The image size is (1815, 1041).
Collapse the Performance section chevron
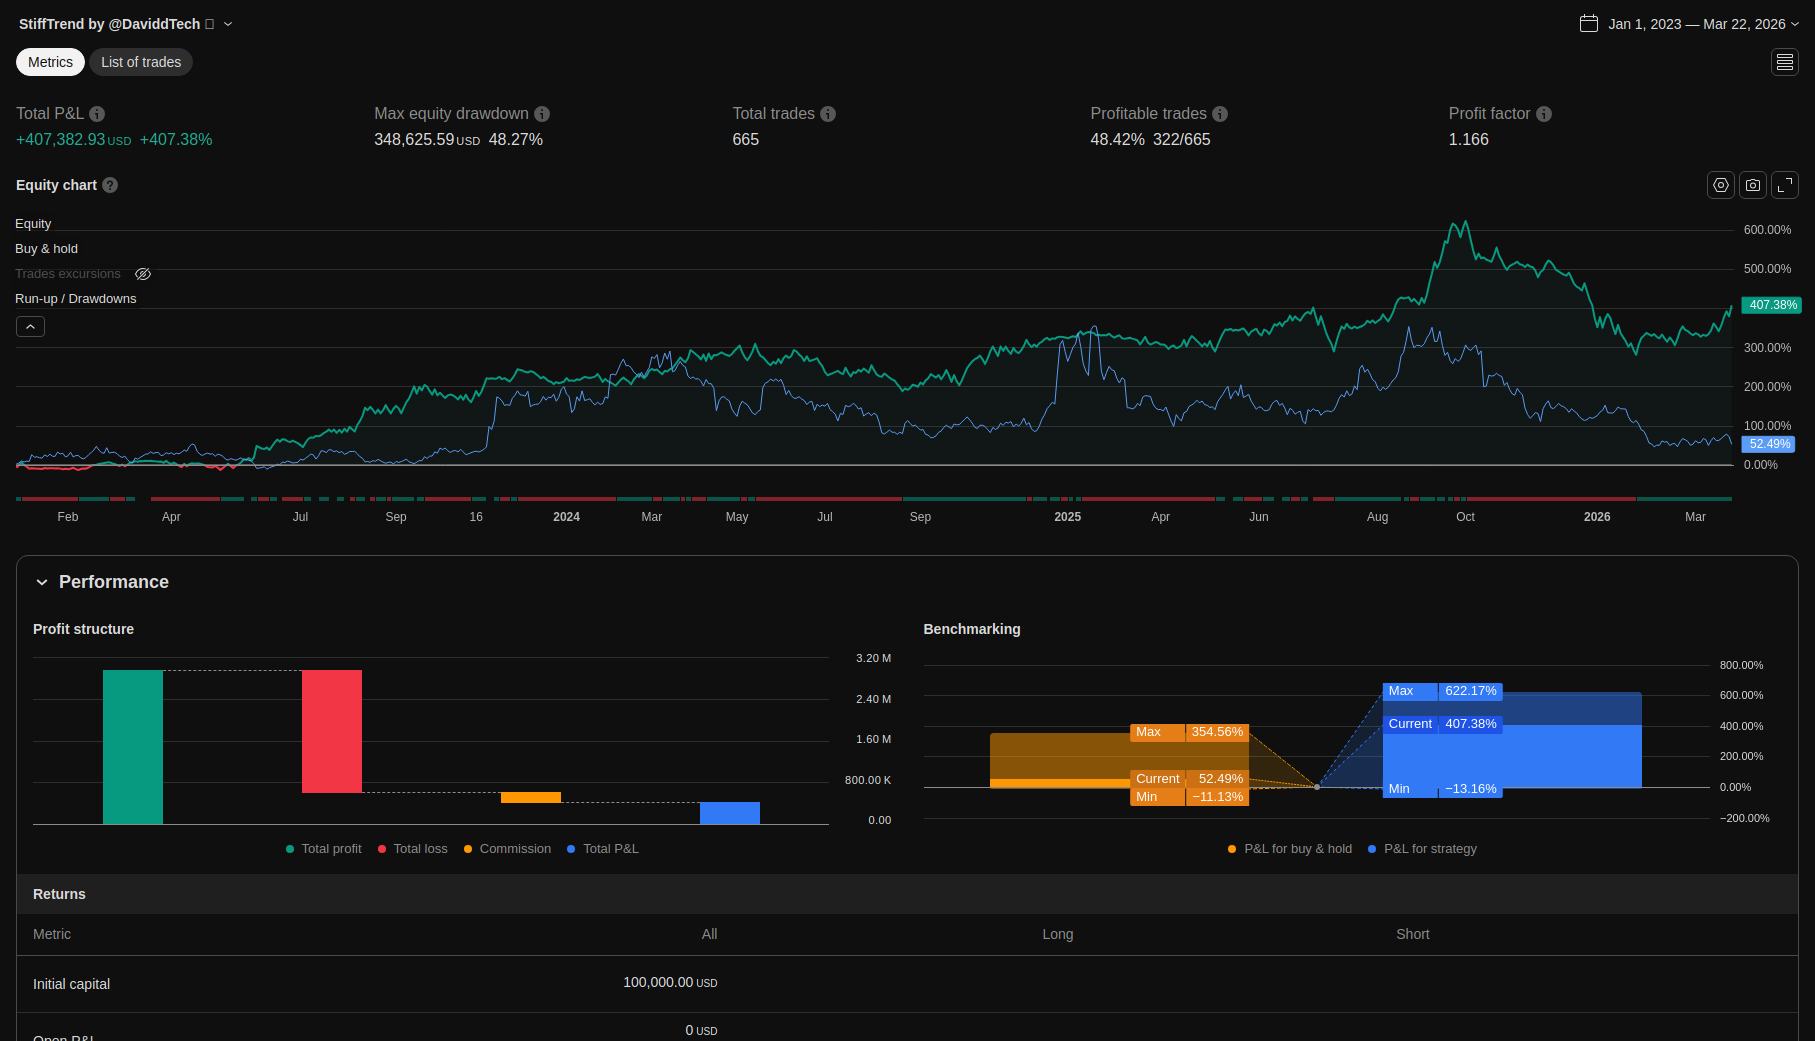[42, 582]
